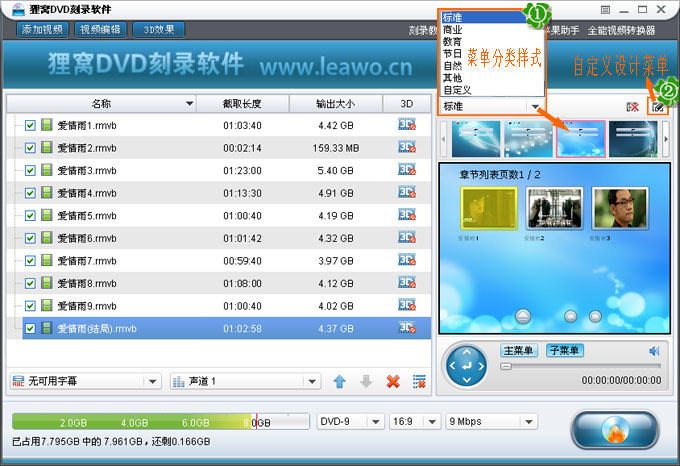Open the 名称 column header dropdown arrow
The width and height of the screenshot is (680, 466).
click(189, 104)
